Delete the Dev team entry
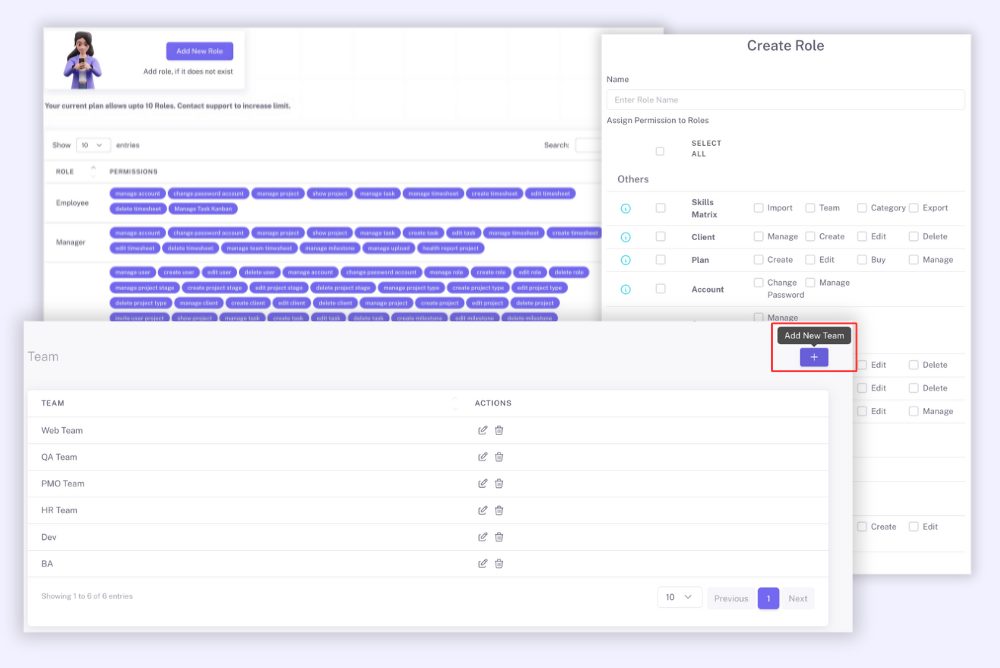Viewport: 1000px width, 668px height. (499, 537)
